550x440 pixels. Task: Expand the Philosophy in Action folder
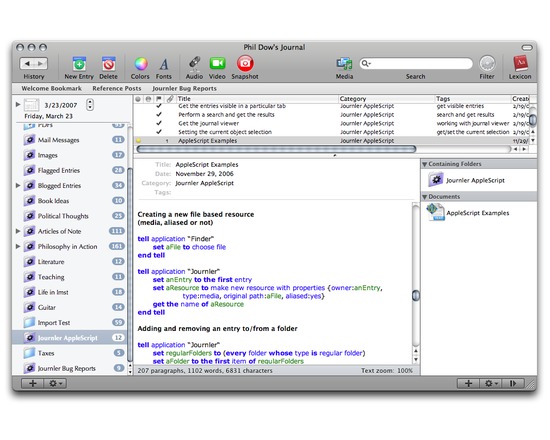tap(18, 246)
